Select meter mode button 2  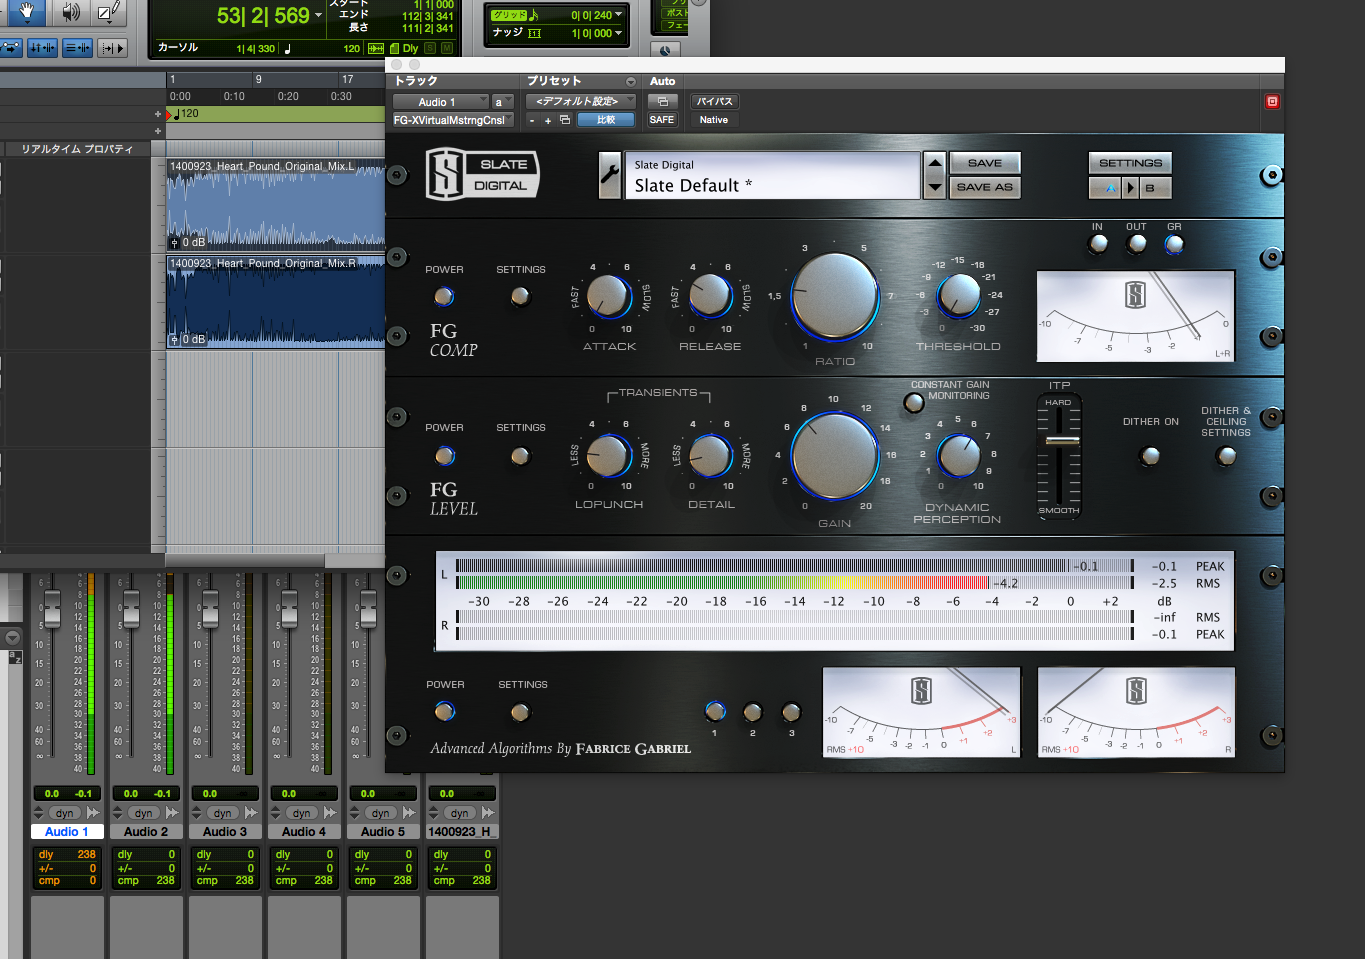[x=753, y=712]
